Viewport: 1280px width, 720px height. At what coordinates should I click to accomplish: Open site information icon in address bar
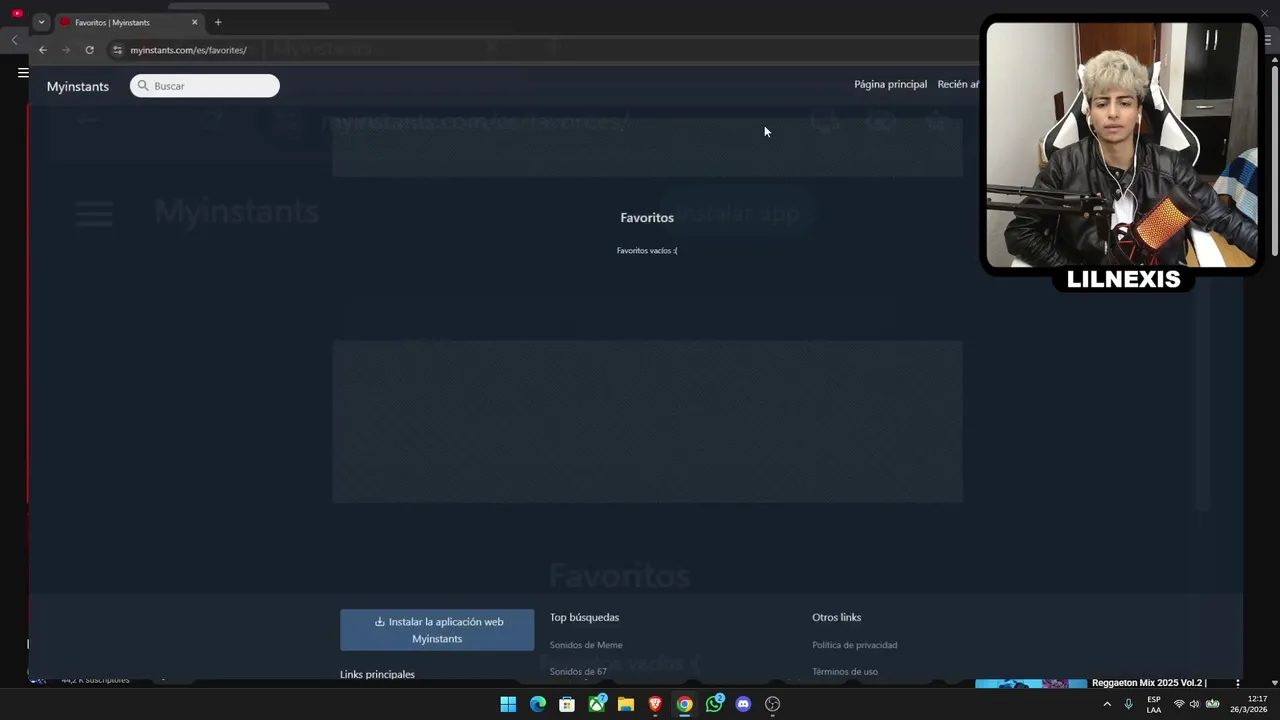point(117,50)
